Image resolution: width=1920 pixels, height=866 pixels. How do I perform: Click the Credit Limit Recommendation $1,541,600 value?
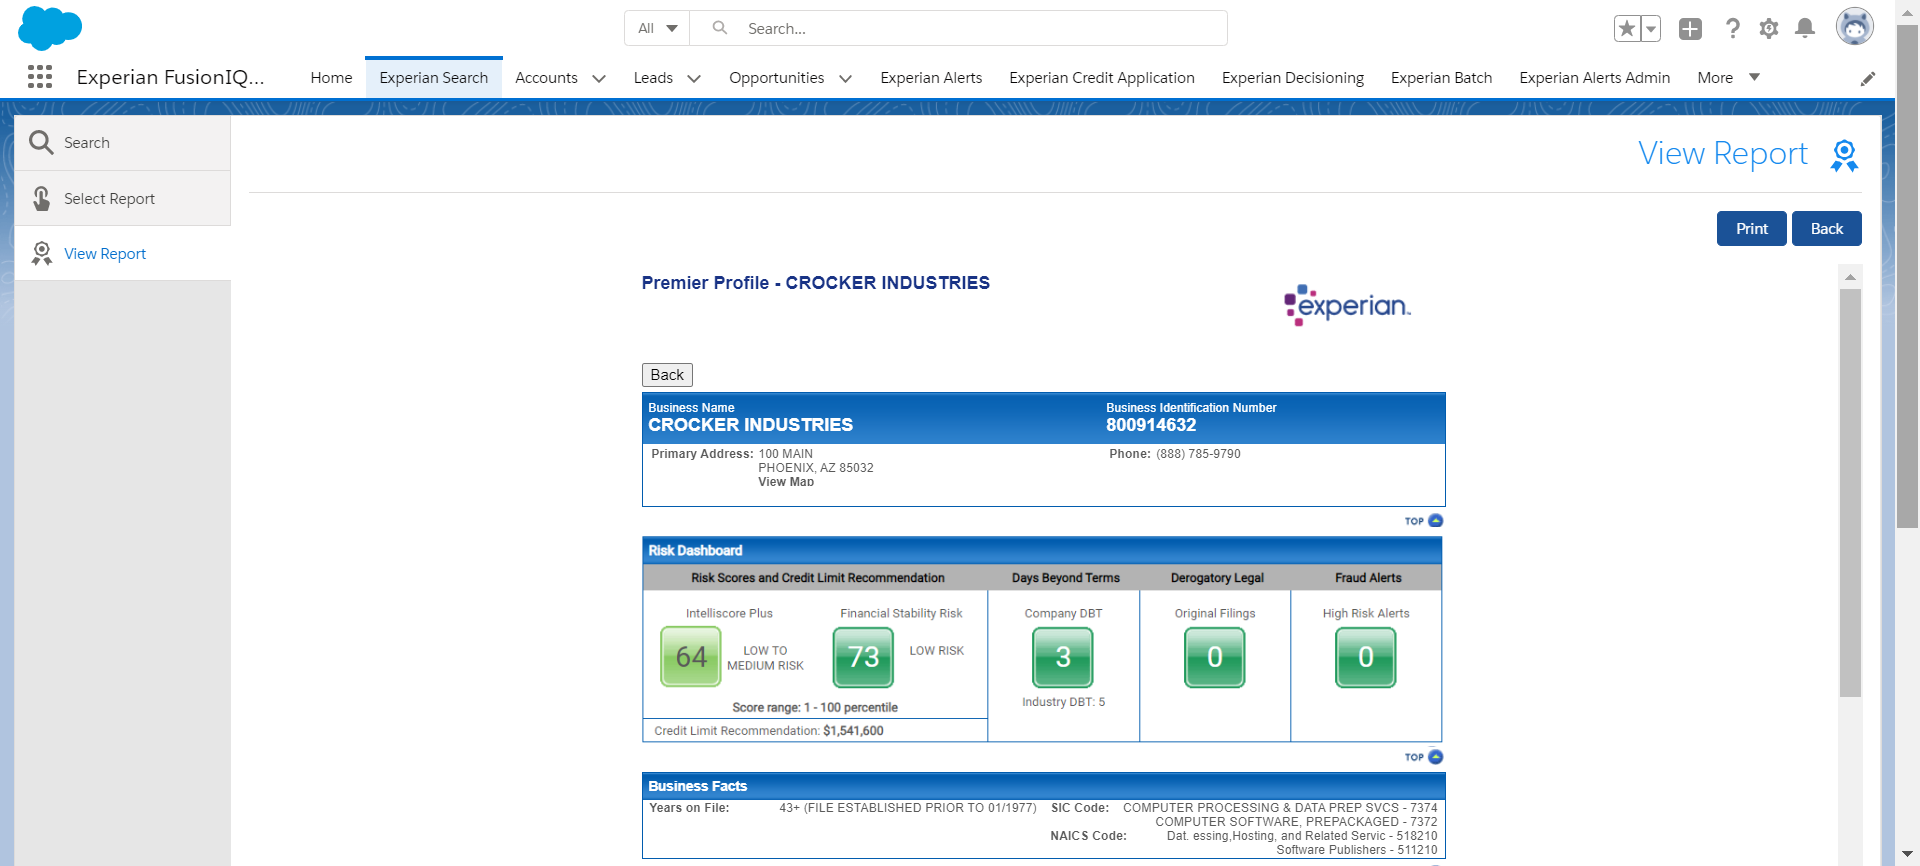(x=853, y=731)
